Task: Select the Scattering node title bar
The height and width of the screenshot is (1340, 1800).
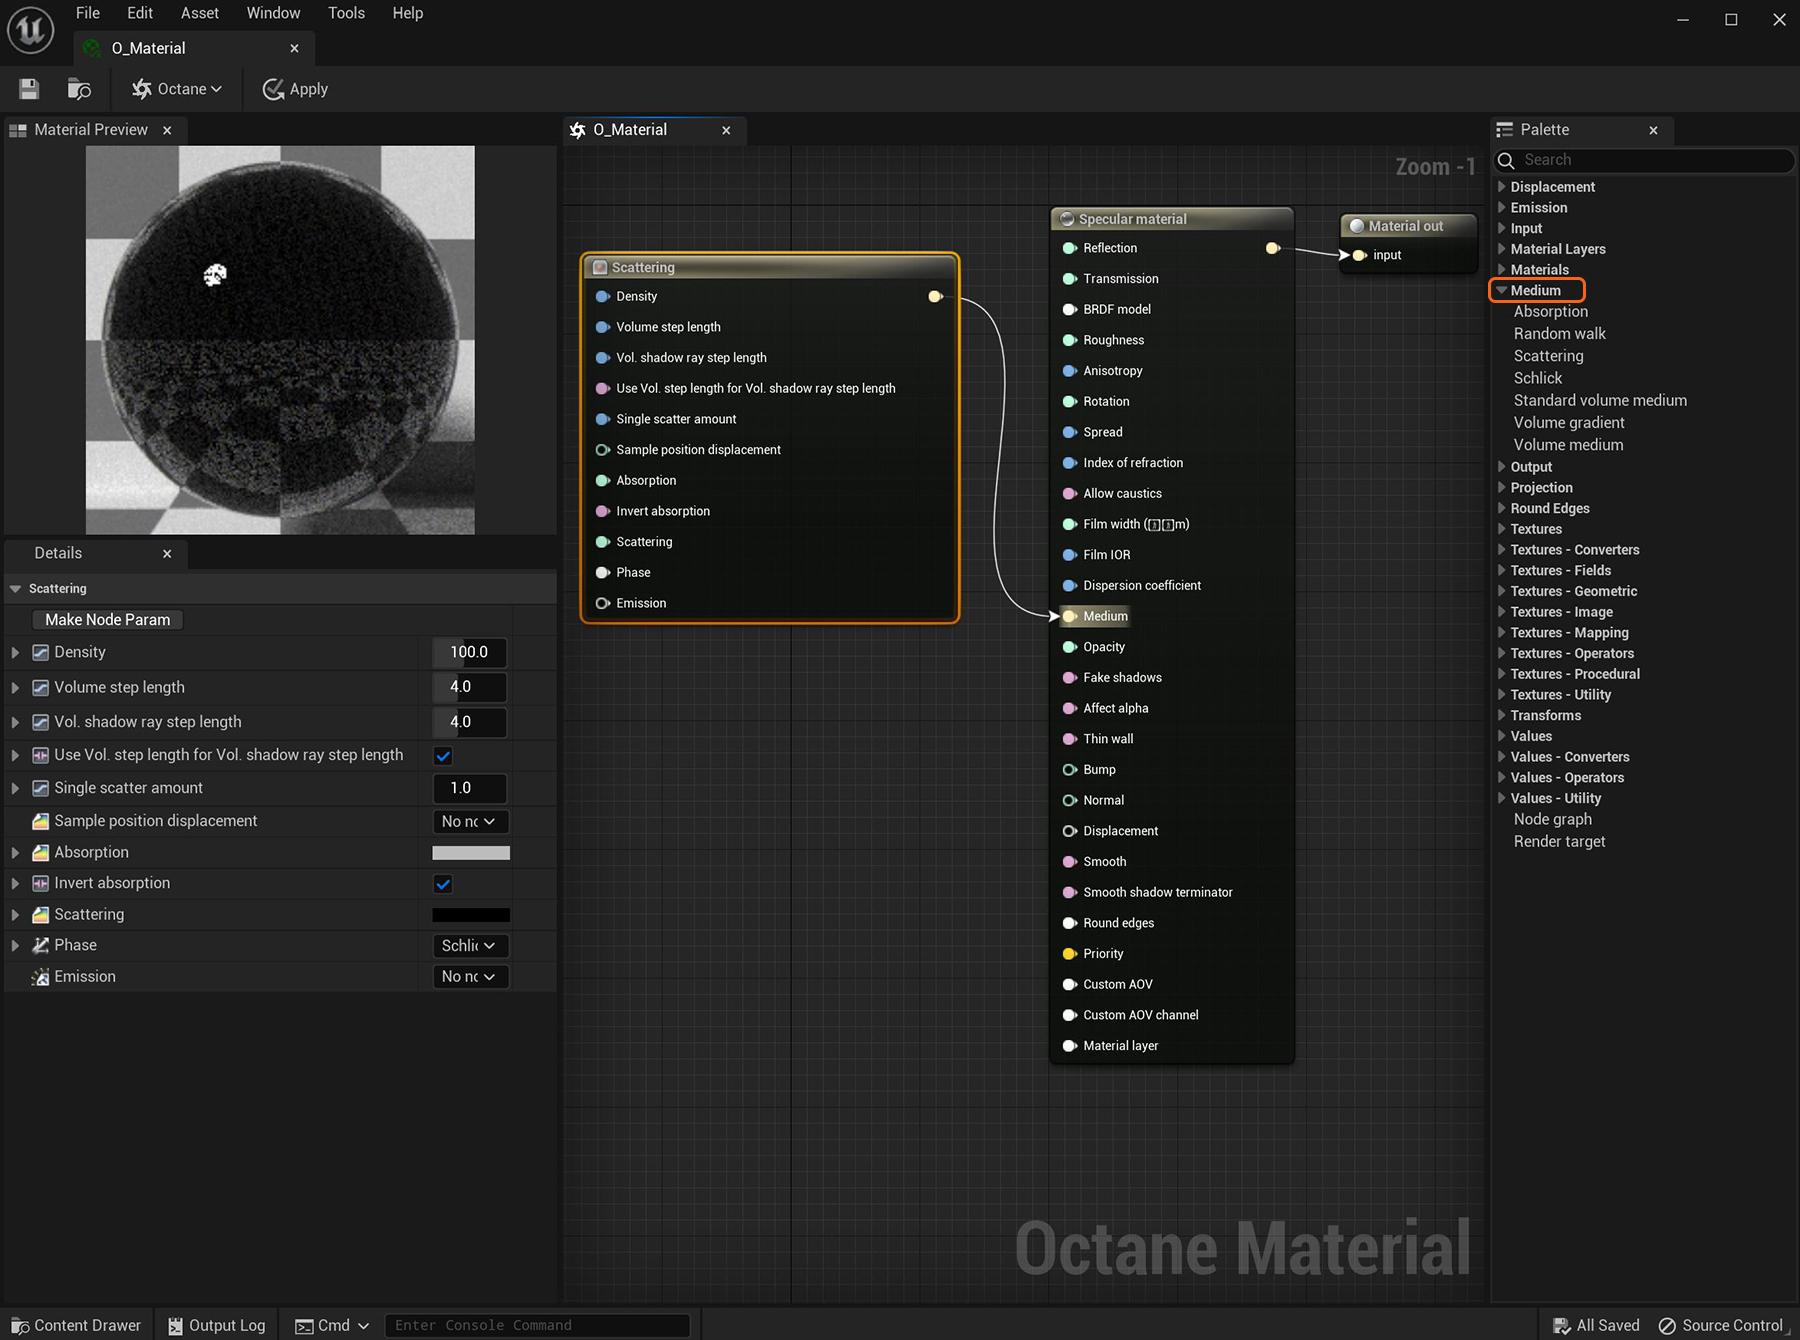Action: coord(769,267)
